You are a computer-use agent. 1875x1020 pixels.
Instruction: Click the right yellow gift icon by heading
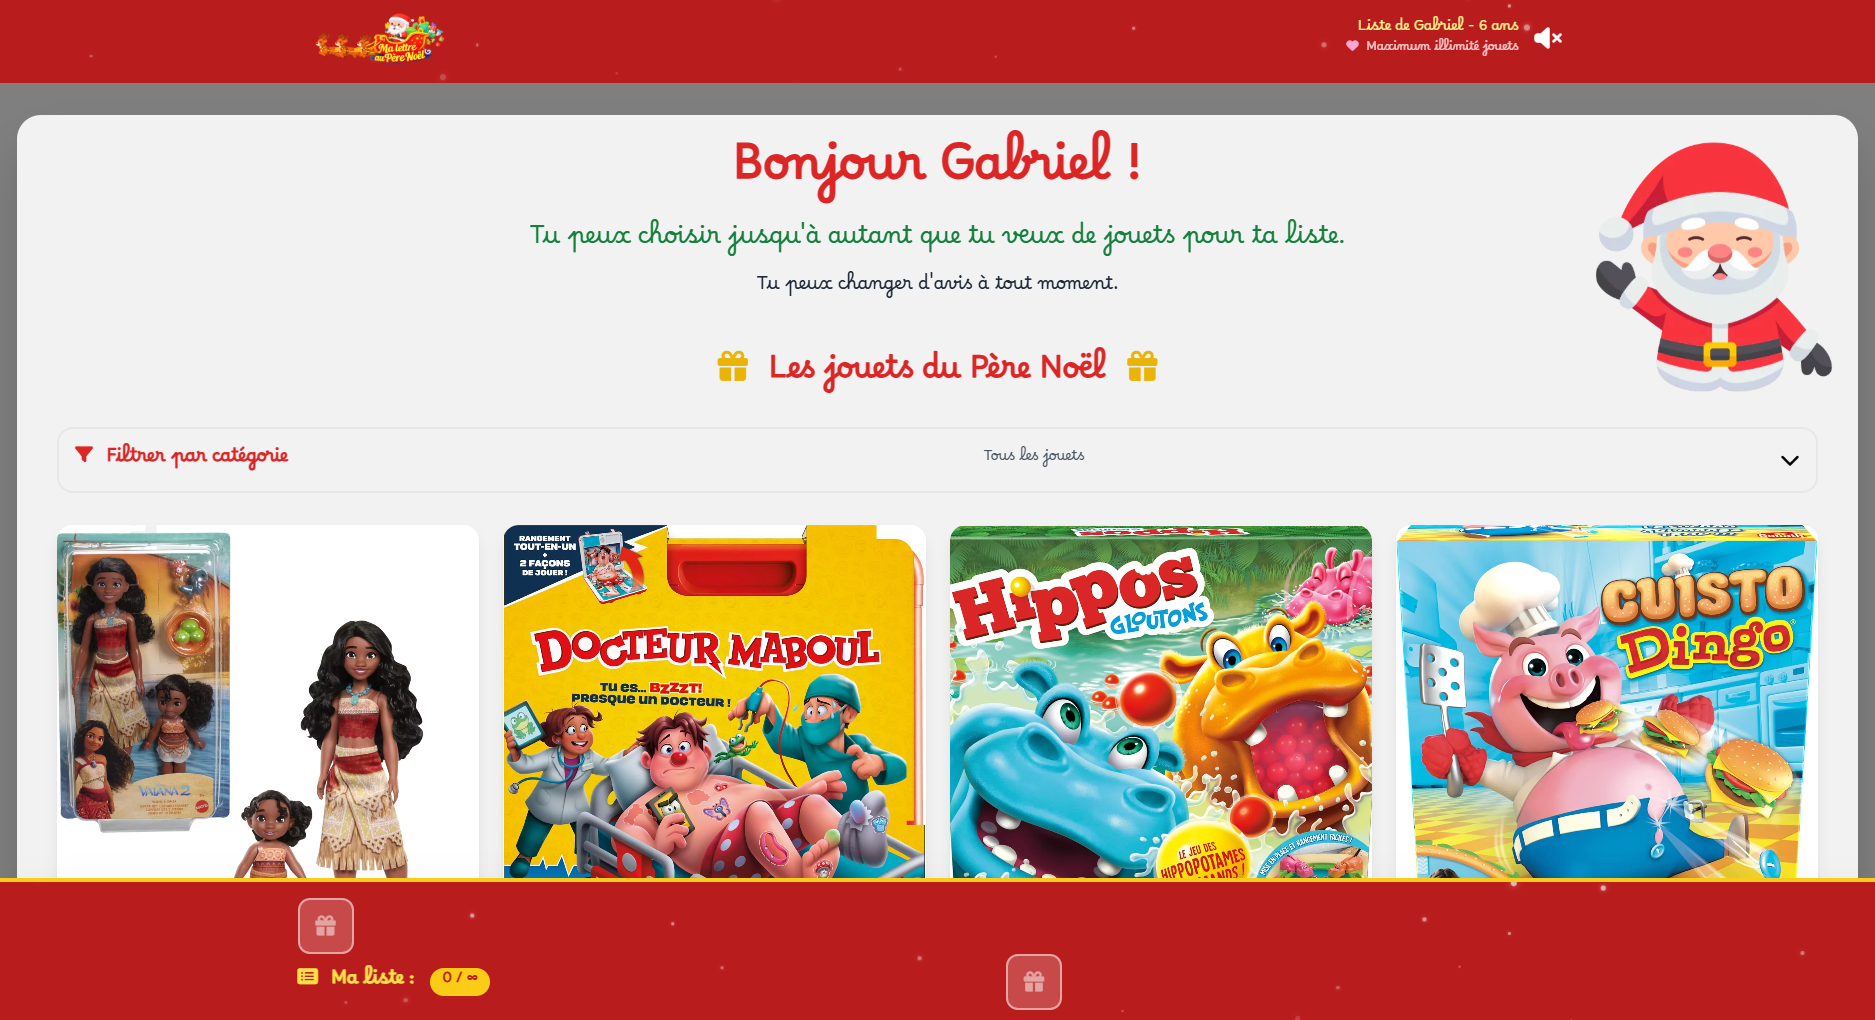pyautogui.click(x=1142, y=366)
